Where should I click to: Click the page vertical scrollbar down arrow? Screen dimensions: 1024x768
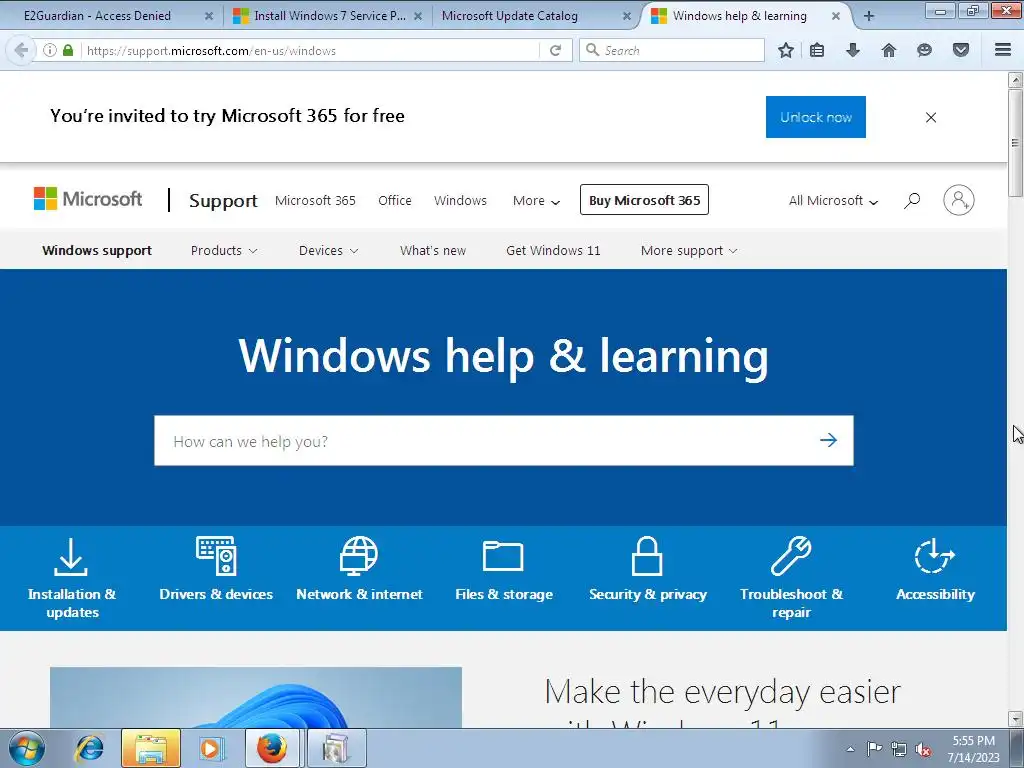(1015, 719)
